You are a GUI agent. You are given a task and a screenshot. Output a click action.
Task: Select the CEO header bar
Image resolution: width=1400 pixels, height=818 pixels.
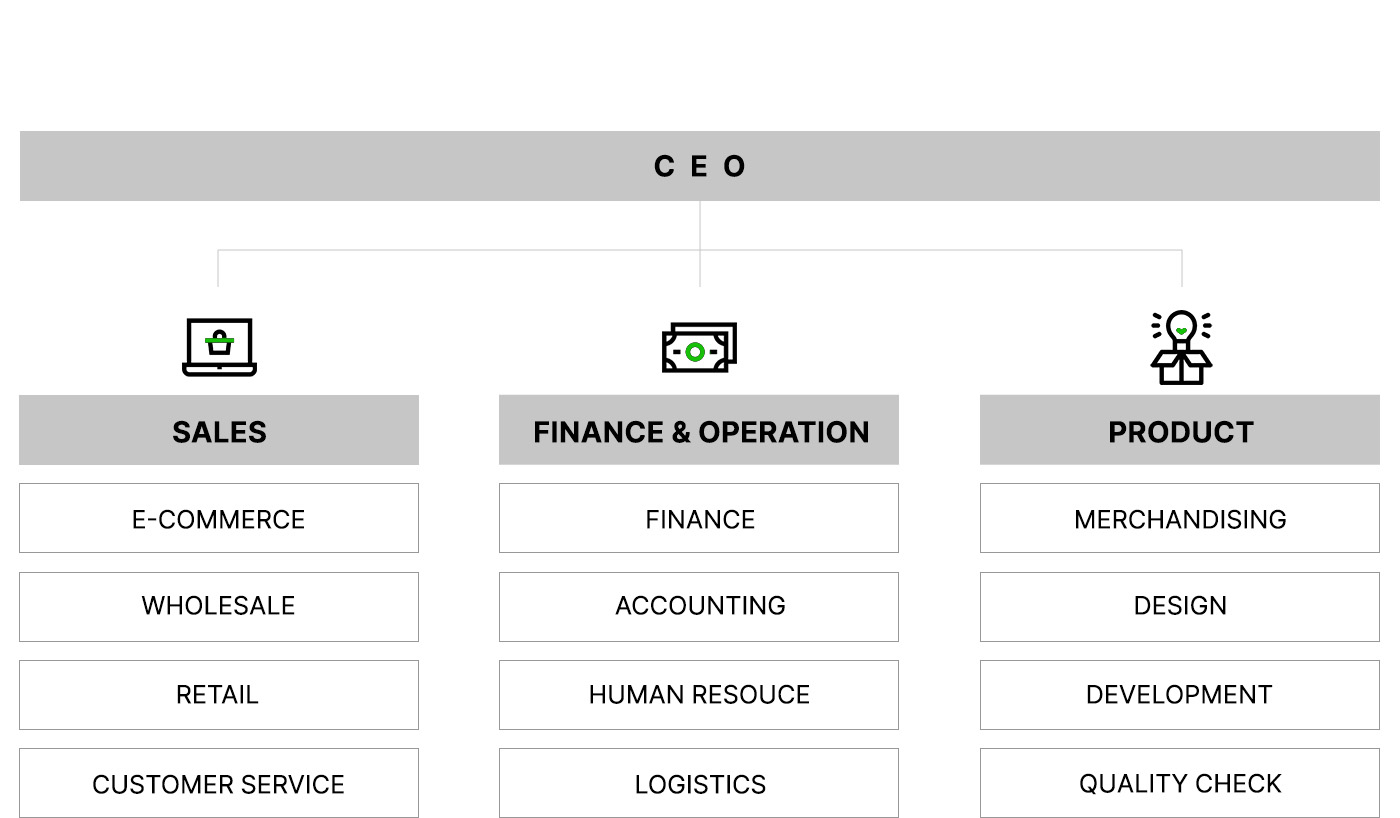(700, 166)
